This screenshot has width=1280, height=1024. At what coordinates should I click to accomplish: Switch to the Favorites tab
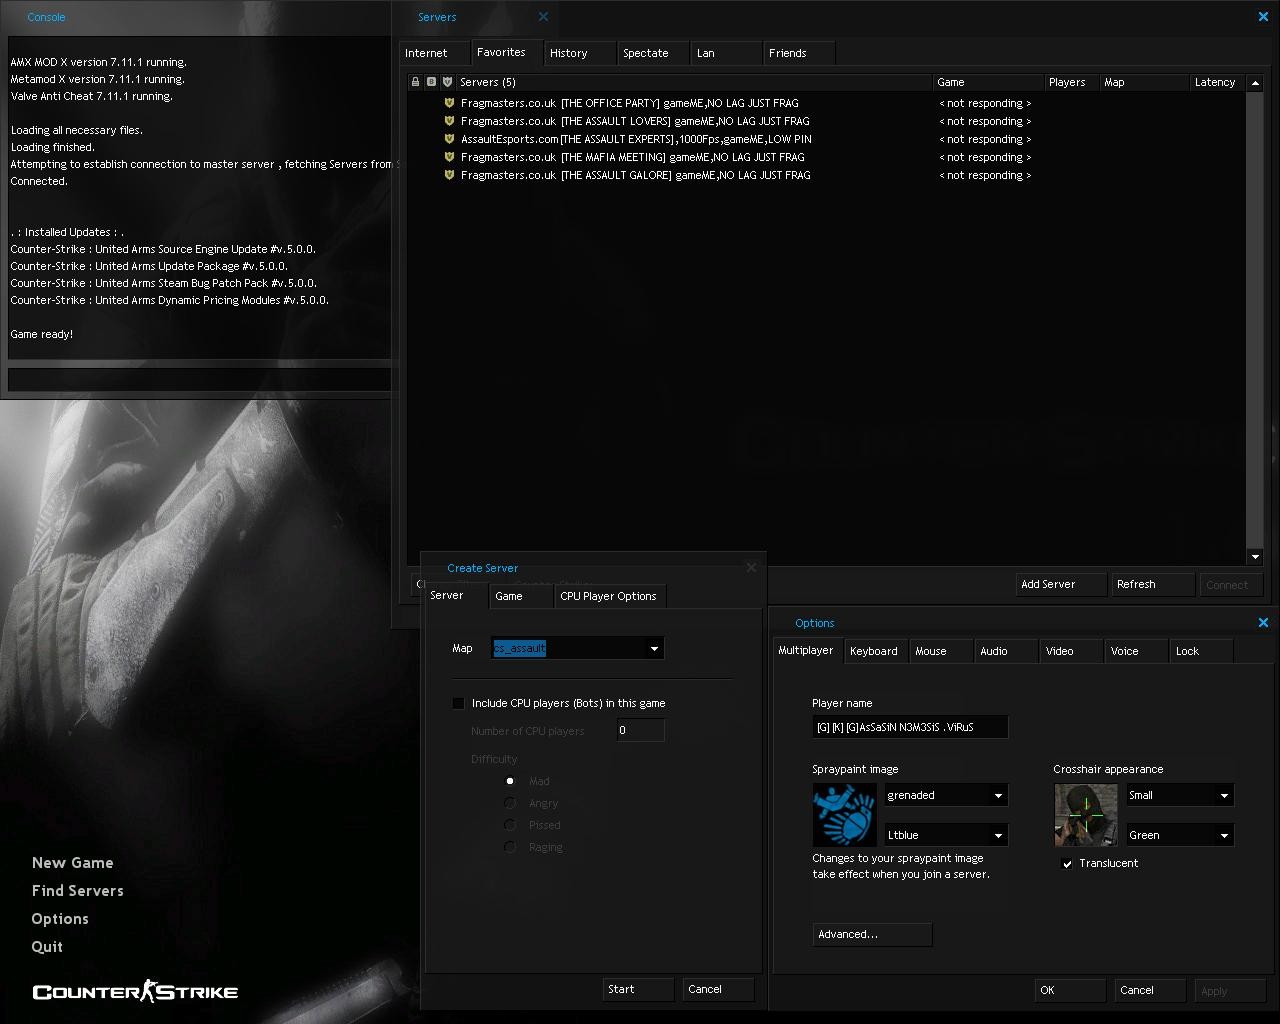pos(506,52)
